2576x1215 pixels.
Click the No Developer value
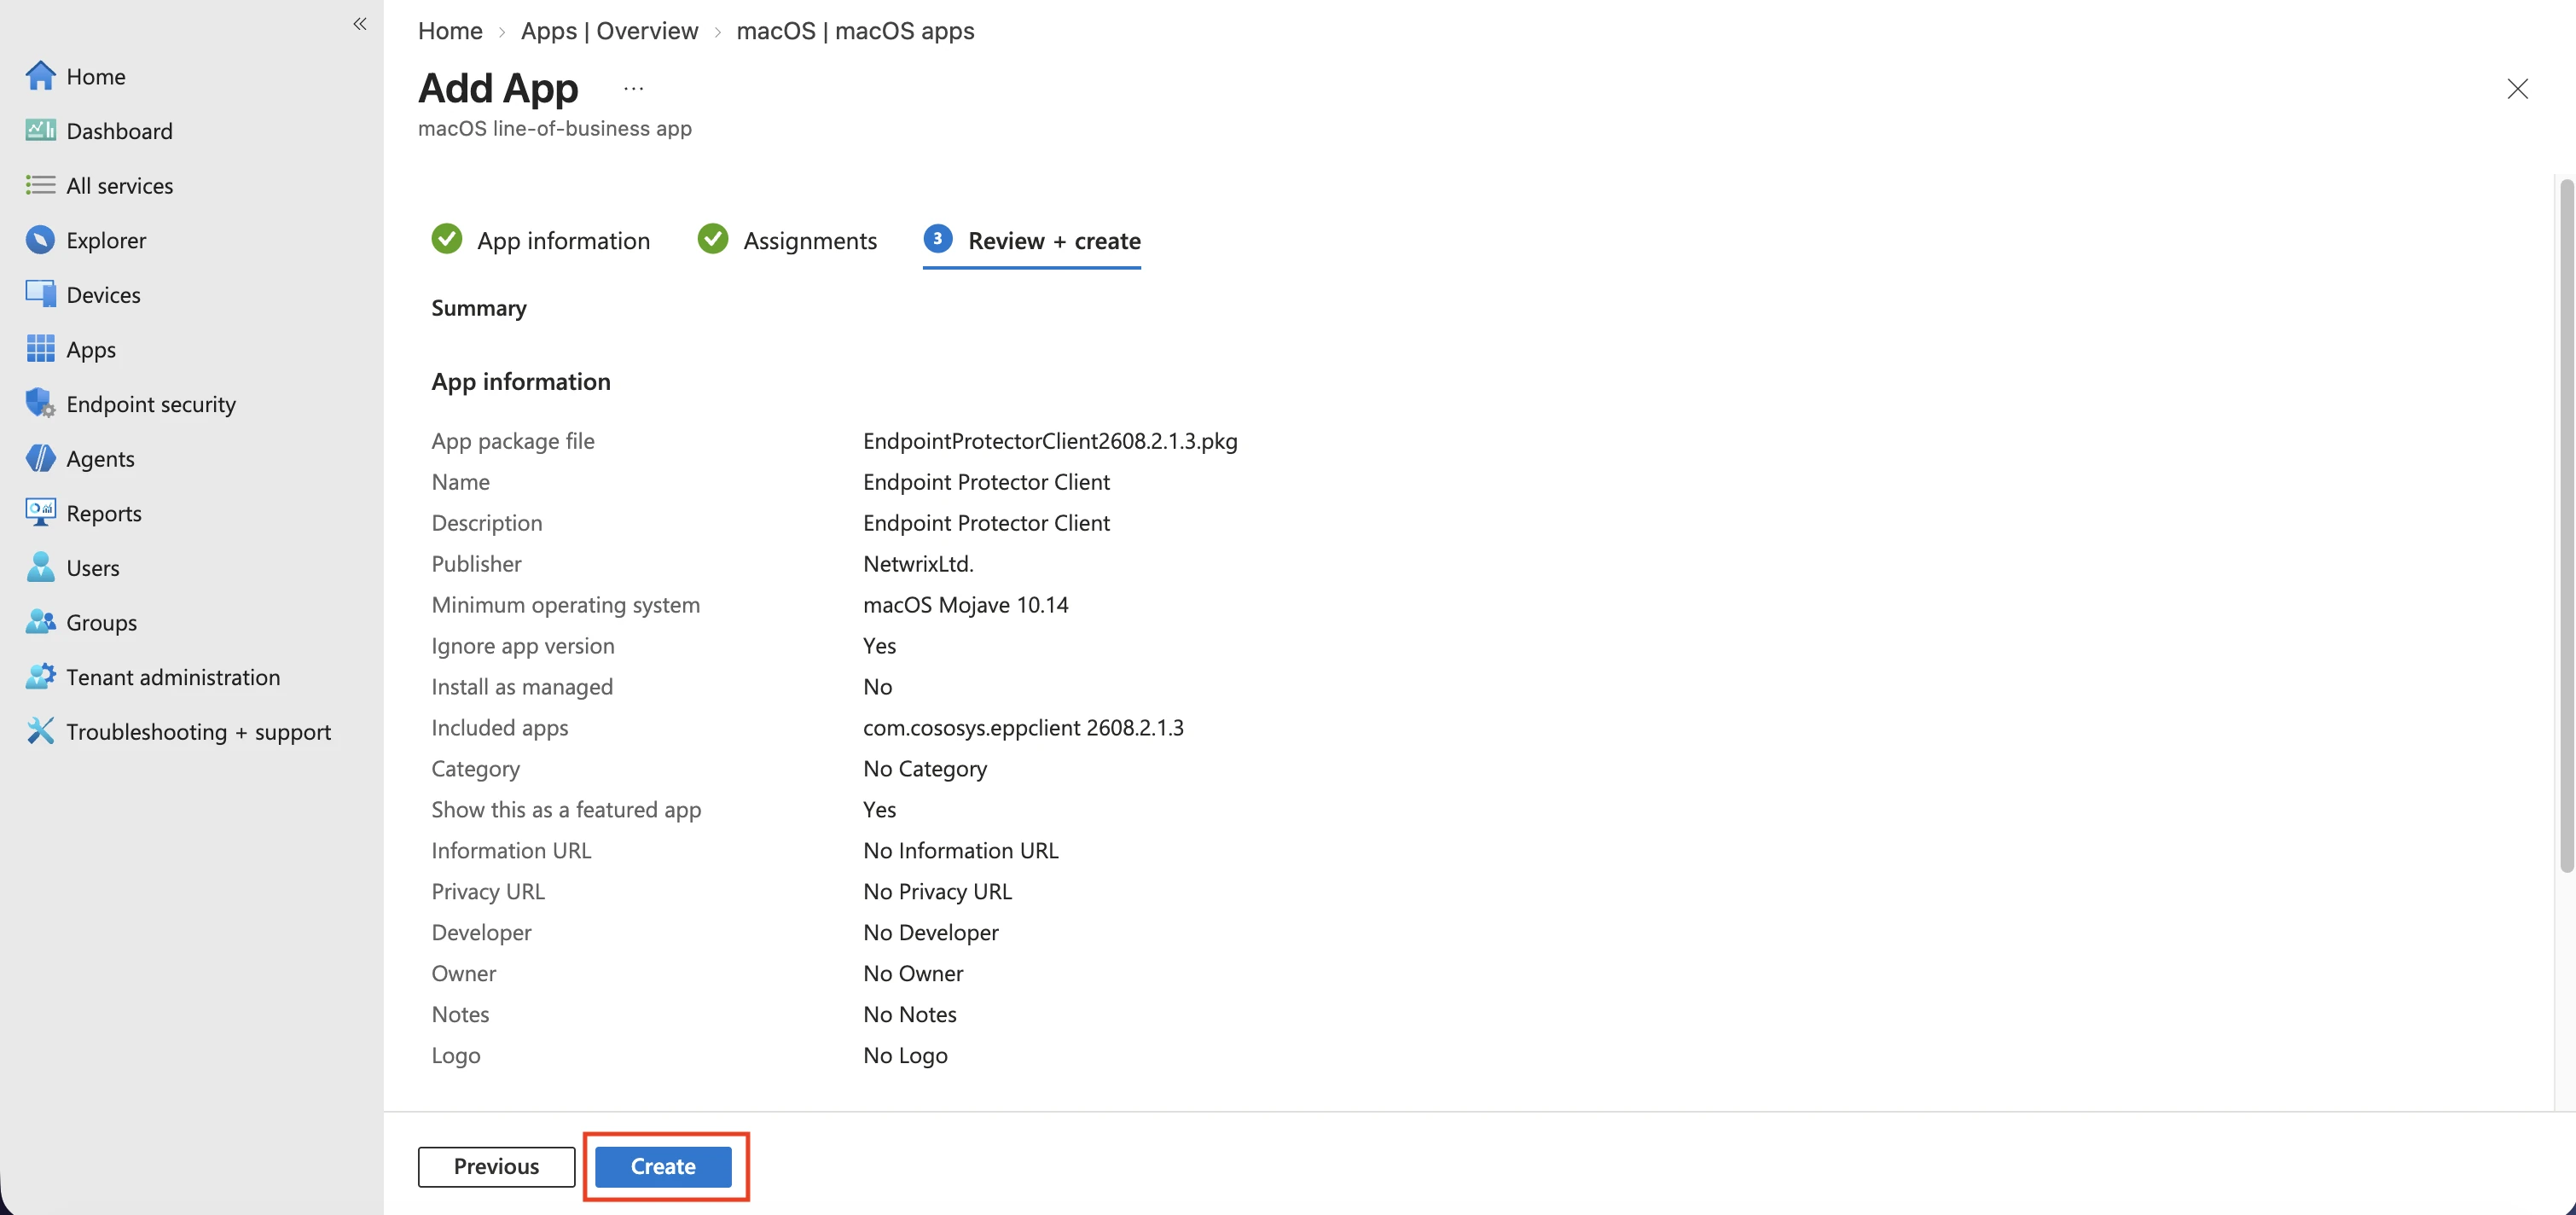point(931,932)
